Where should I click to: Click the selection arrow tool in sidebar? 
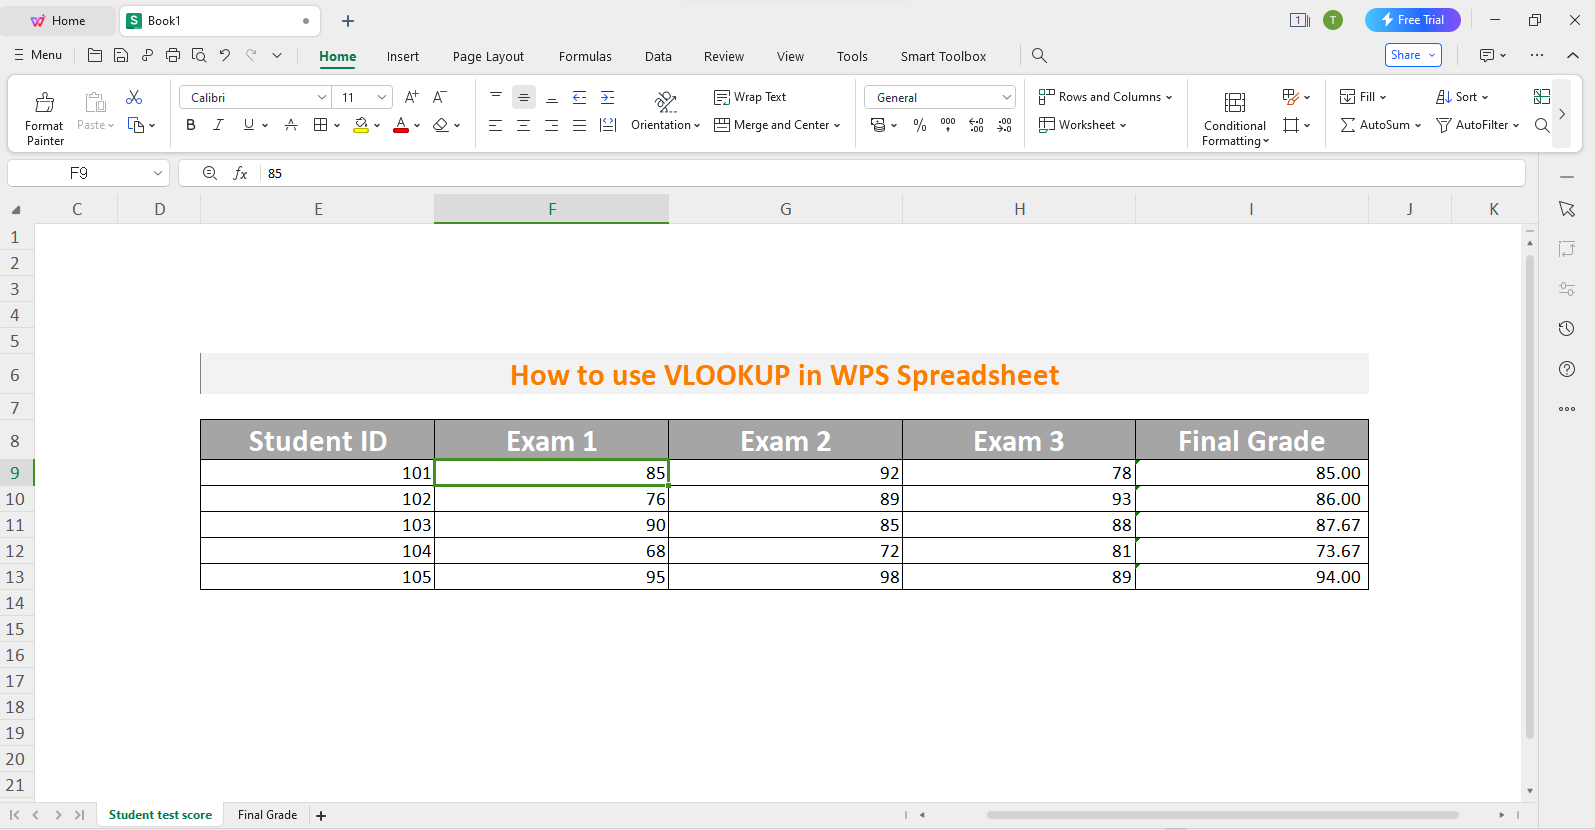(x=1567, y=209)
